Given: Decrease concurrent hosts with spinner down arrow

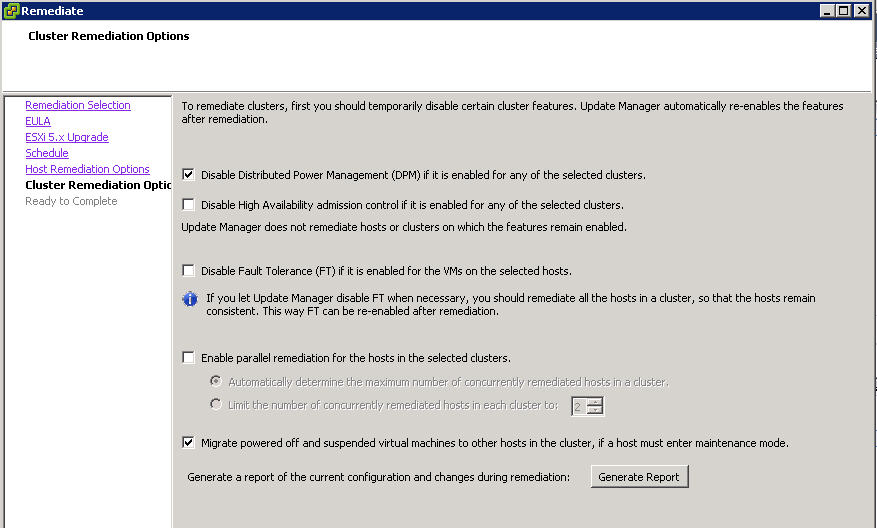Looking at the screenshot, I should pyautogui.click(x=595, y=410).
